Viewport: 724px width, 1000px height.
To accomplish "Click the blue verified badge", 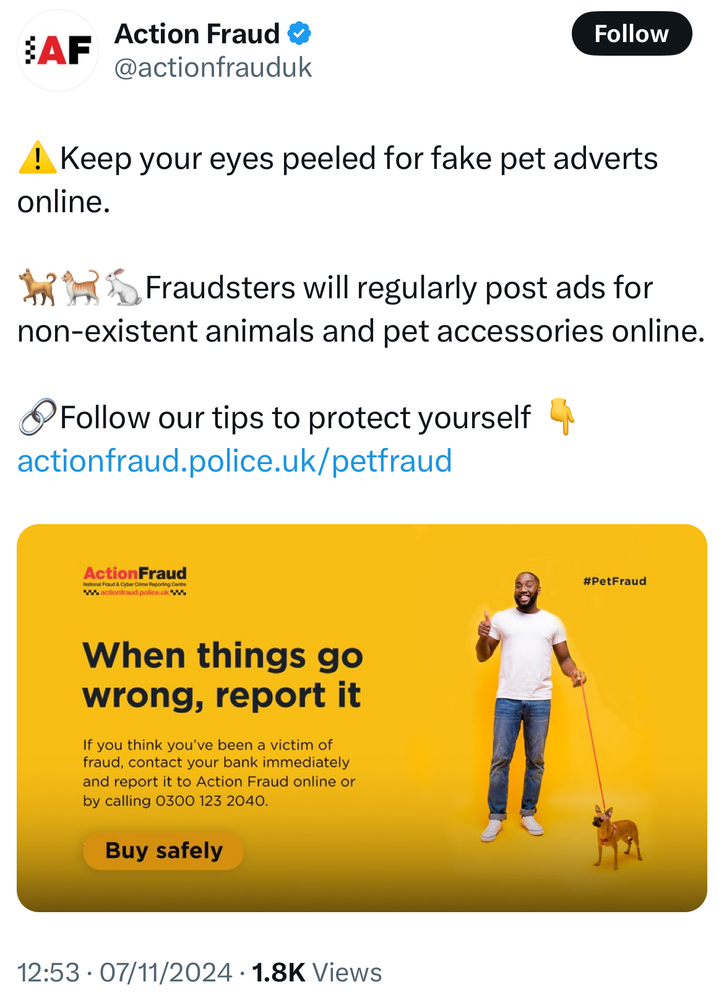I will pyautogui.click(x=299, y=34).
